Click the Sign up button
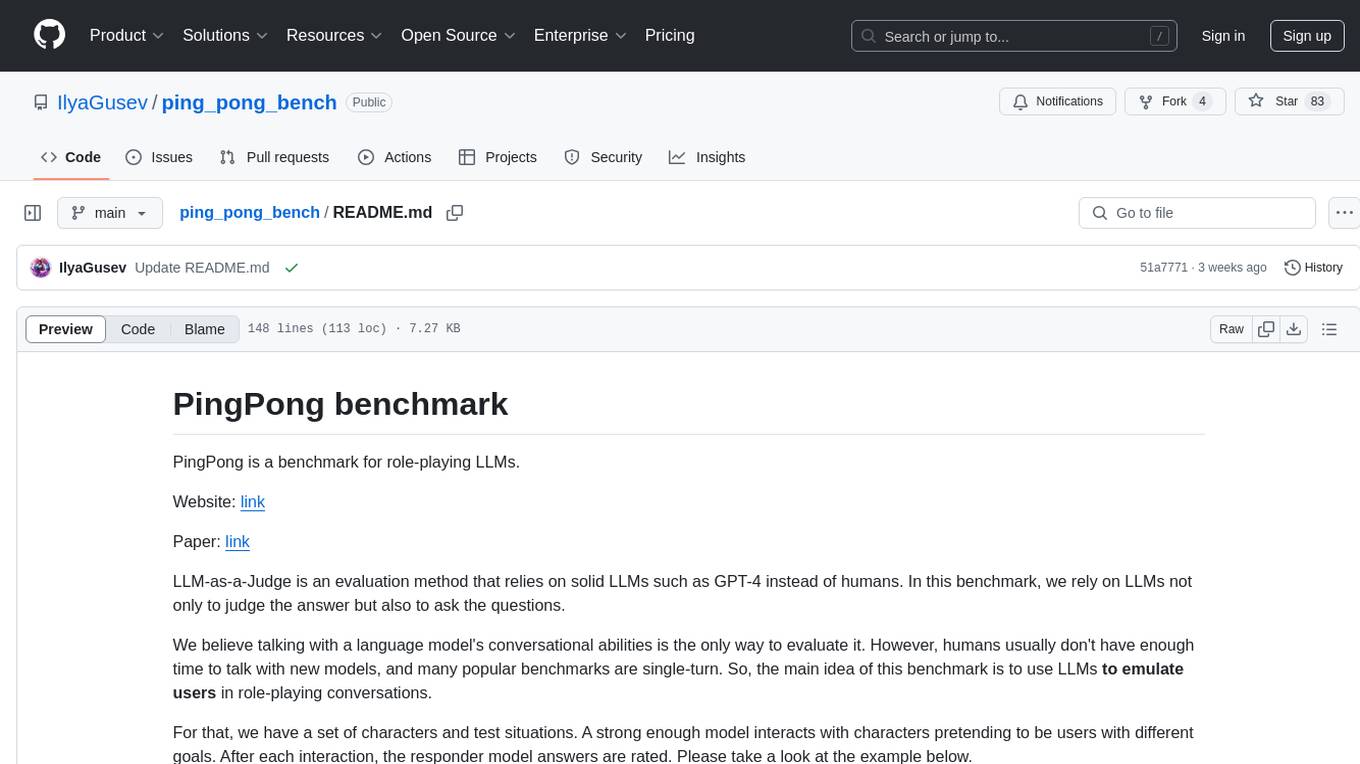This screenshot has width=1360, height=764. tap(1307, 36)
